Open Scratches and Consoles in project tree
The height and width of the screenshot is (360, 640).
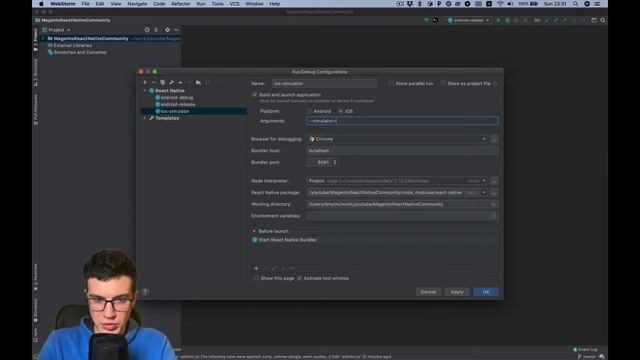[80, 52]
